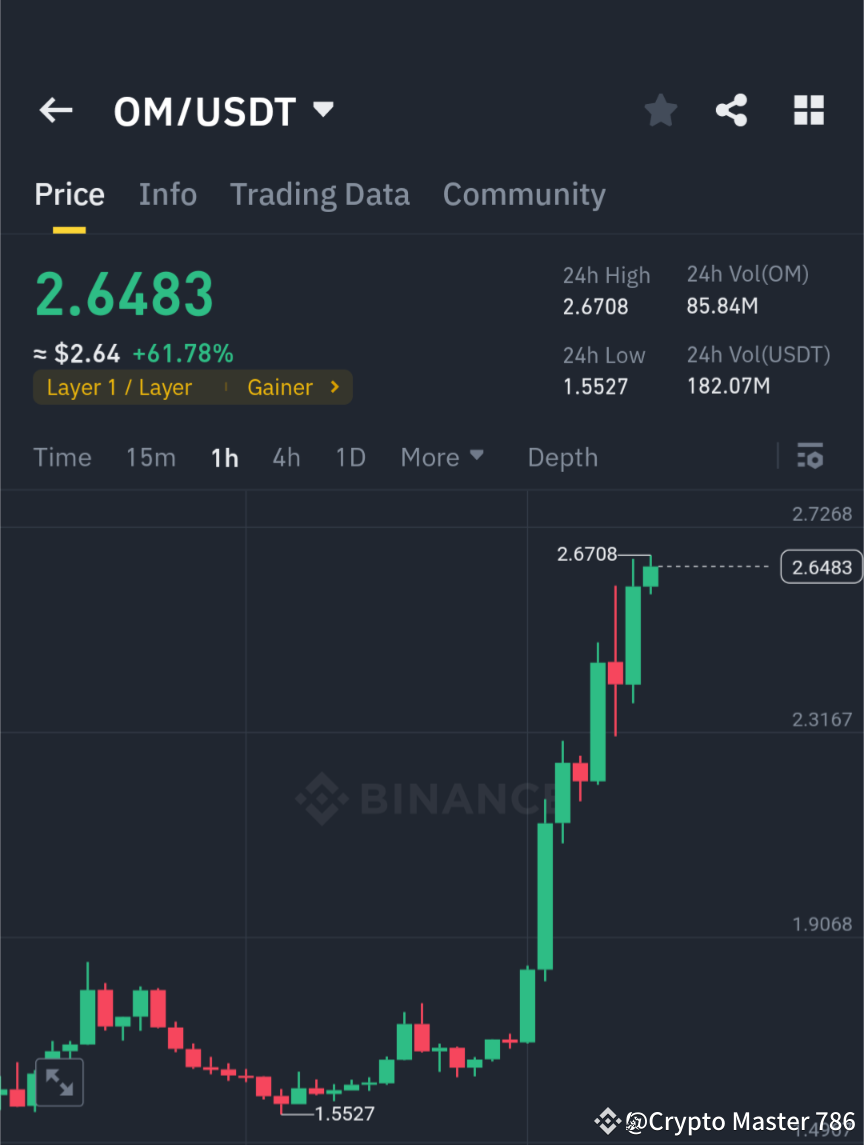Tap the back arrow to exit pair view
Image resolution: width=864 pixels, height=1145 pixels.
pyautogui.click(x=55, y=111)
